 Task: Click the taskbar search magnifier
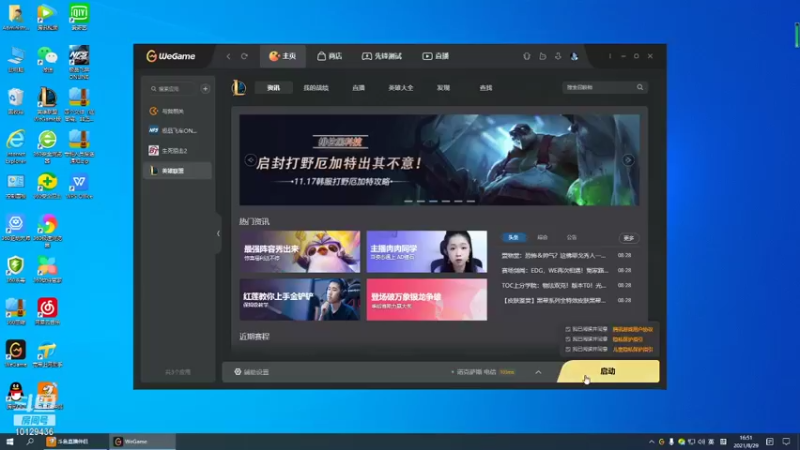[x=30, y=441]
